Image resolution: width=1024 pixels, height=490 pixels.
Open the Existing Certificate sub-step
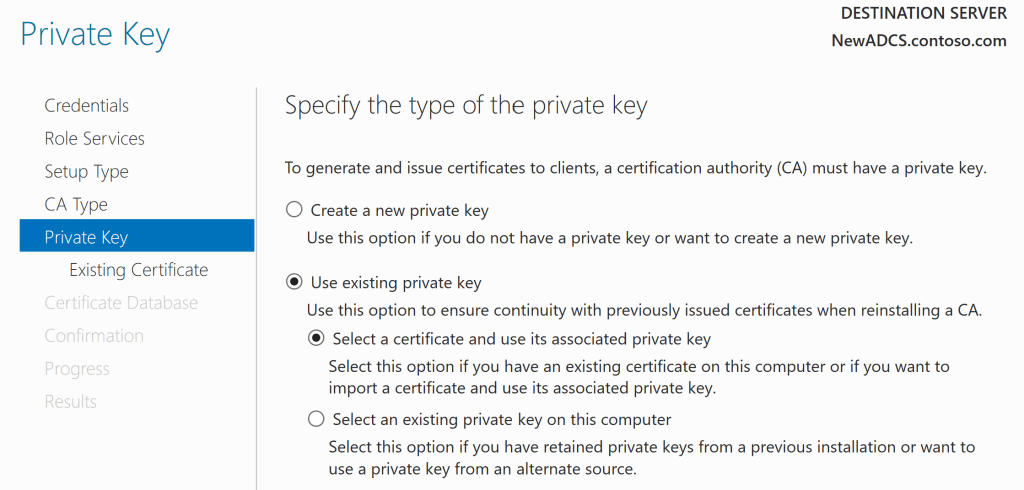[x=139, y=270]
